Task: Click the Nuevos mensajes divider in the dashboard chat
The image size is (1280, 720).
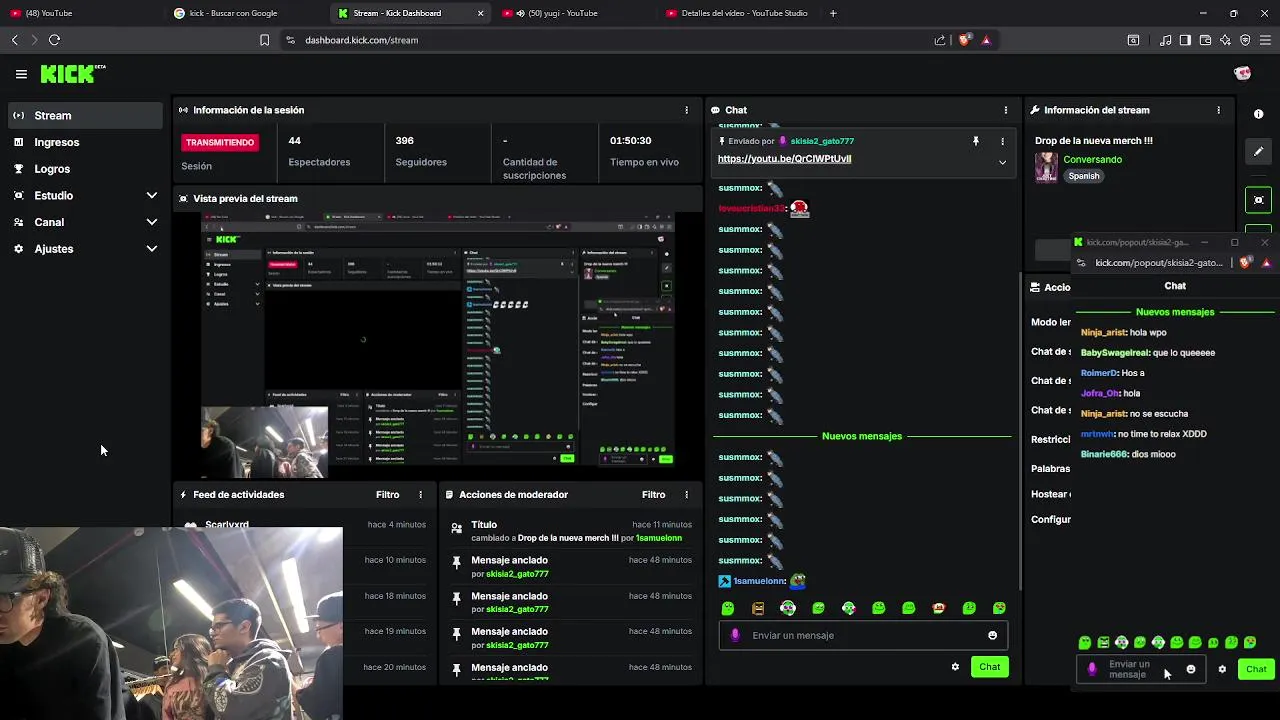Action: [862, 436]
